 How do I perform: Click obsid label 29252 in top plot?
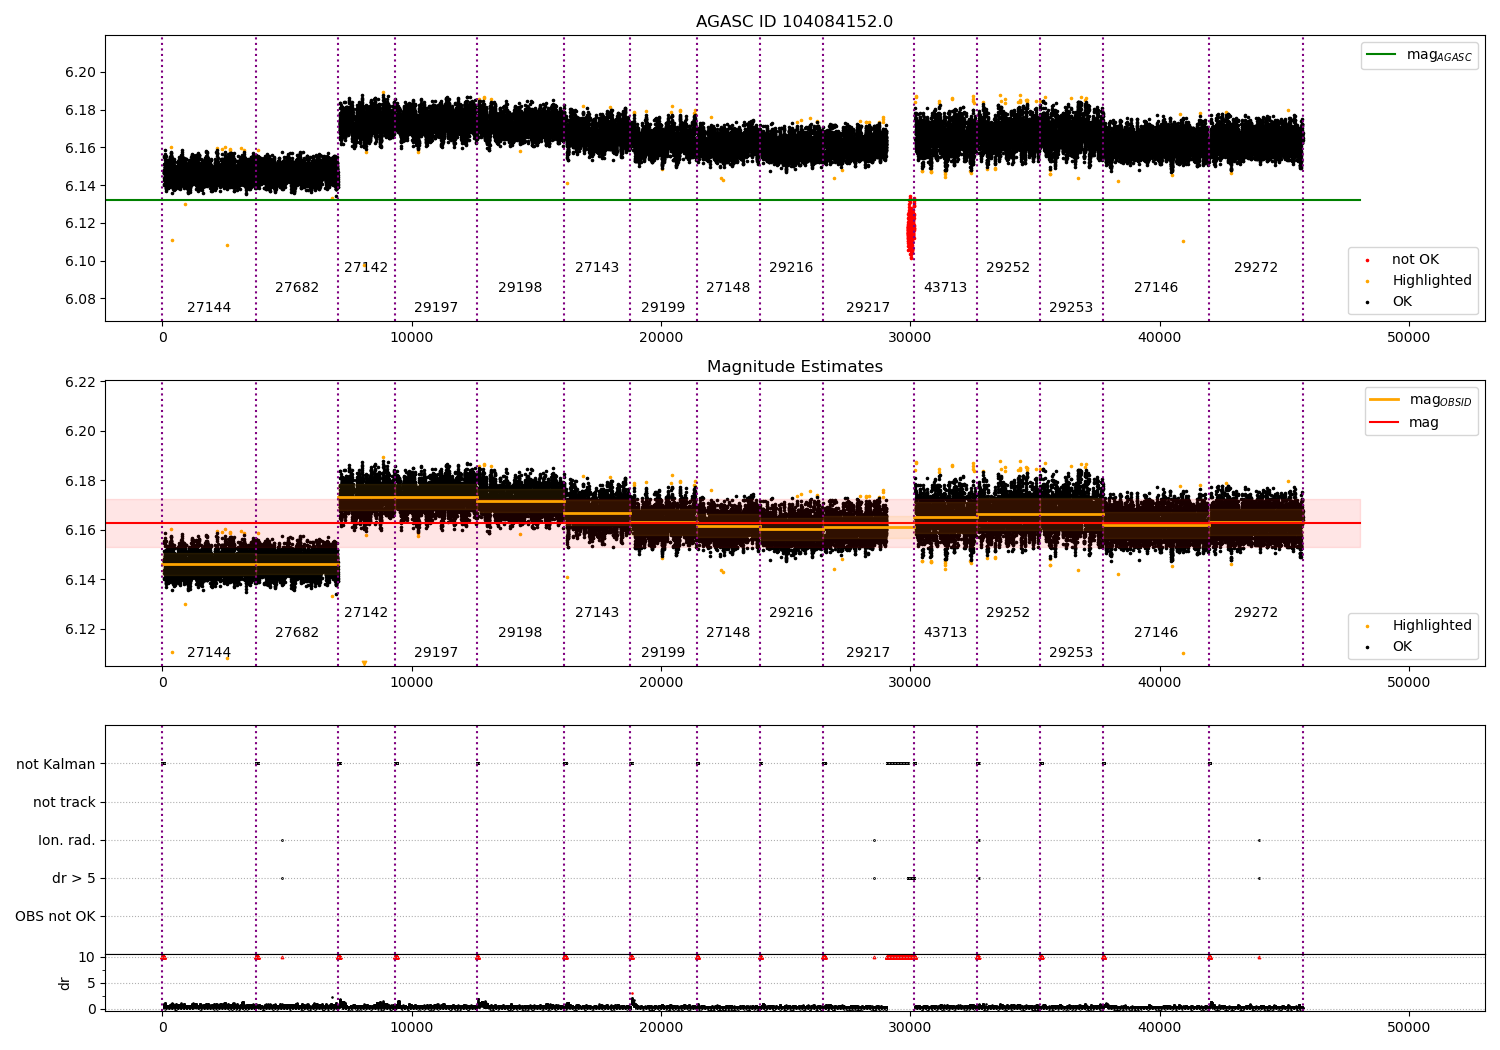tap(1008, 268)
